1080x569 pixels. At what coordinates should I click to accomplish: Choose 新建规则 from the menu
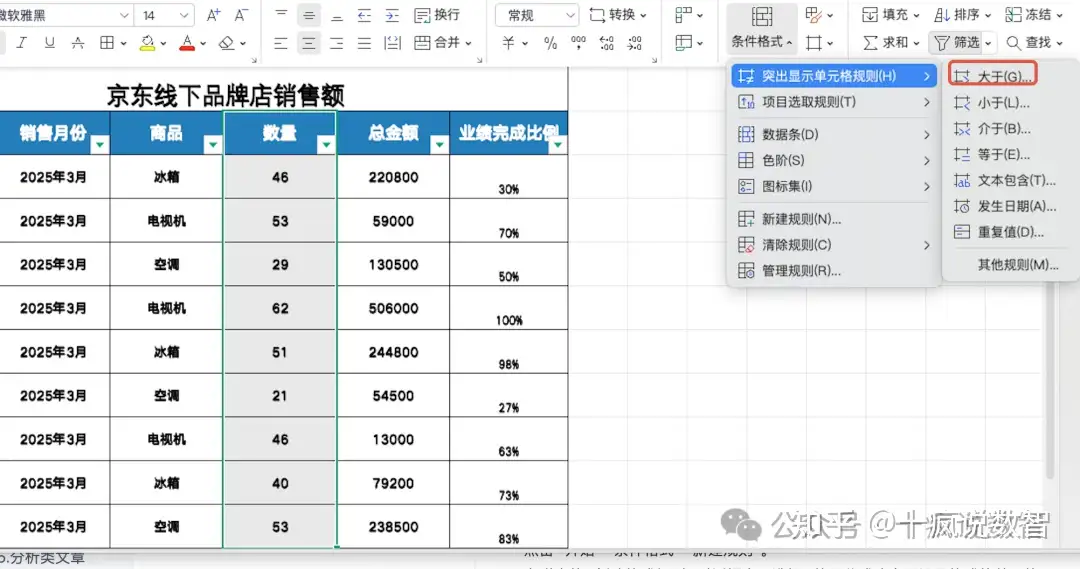(834, 219)
